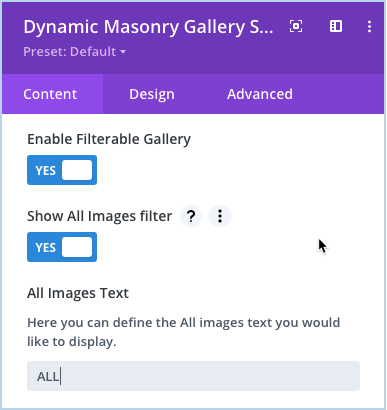Show help for Show All Images filter
The width and height of the screenshot is (387, 410).
coord(191,216)
